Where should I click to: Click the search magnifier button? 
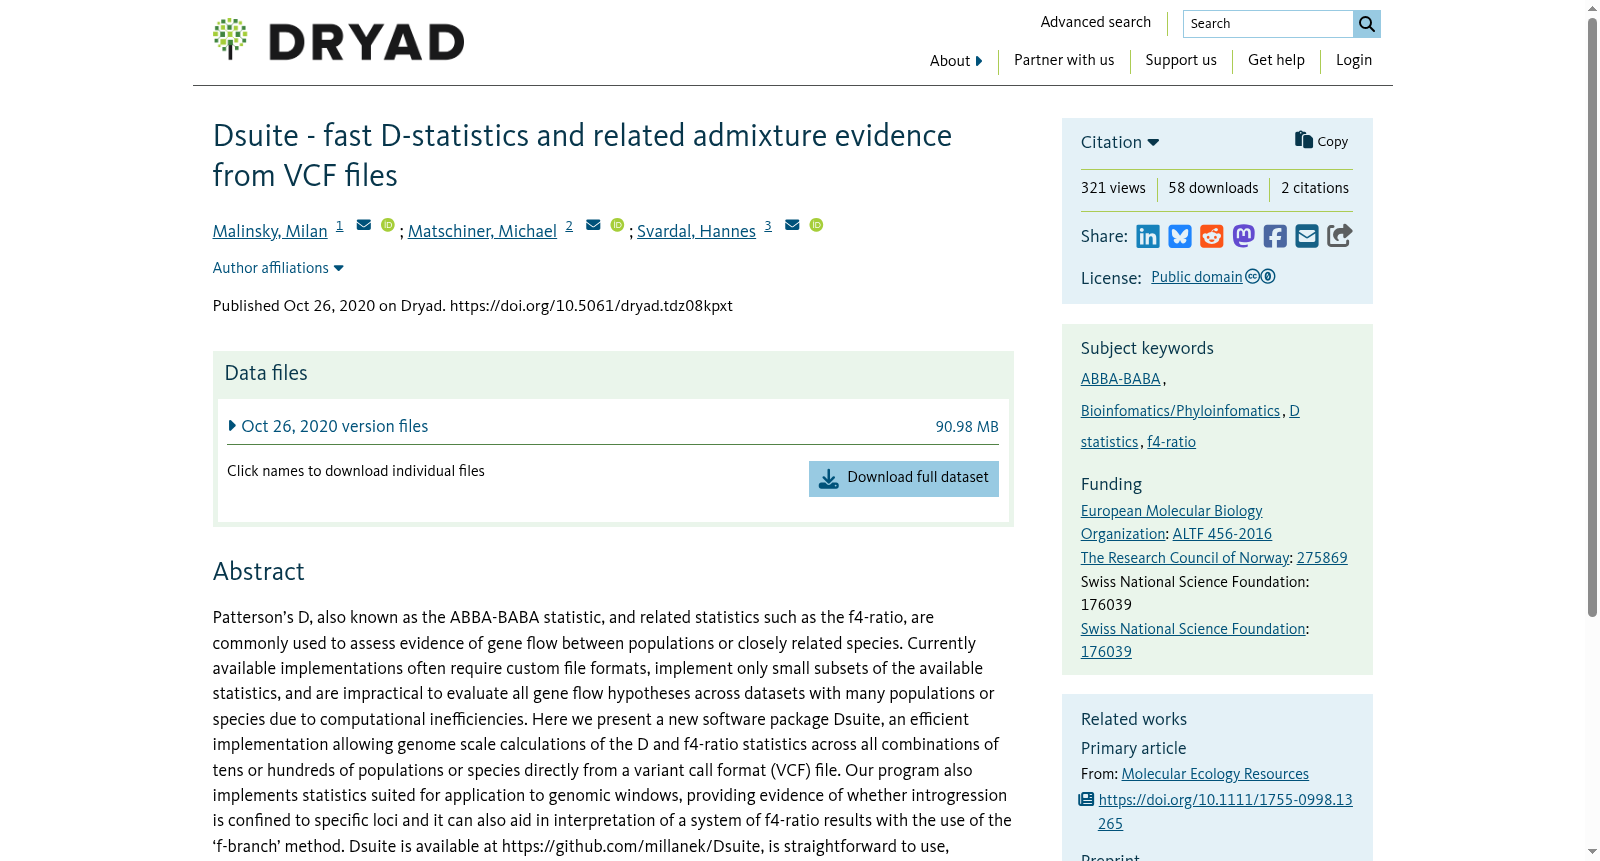1367,24
